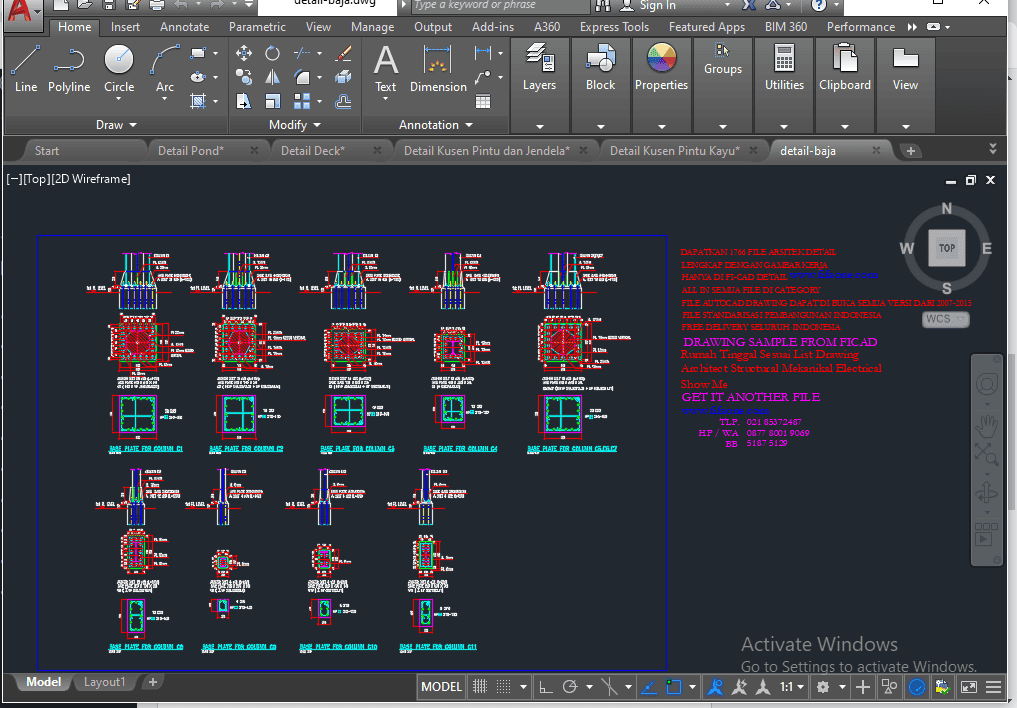Screen dimensions: 1017x708
Task: Select the Line drawing tool
Action: point(26,68)
